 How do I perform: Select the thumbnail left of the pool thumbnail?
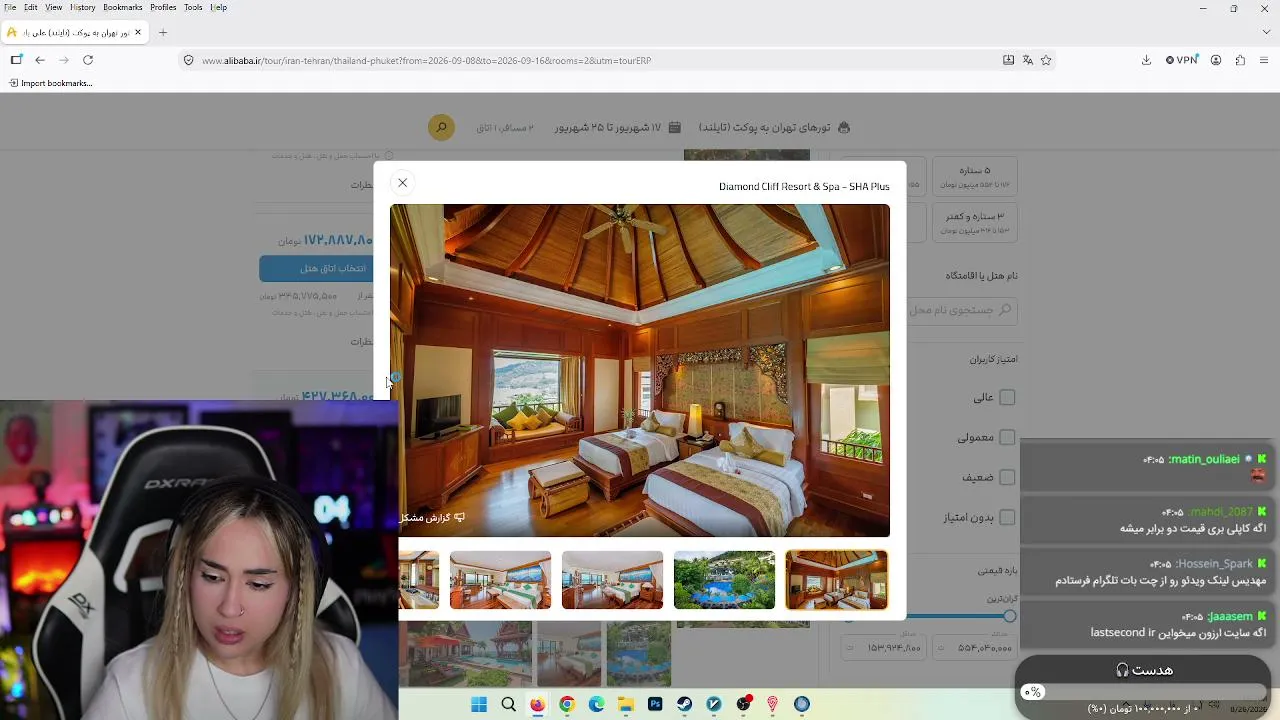point(612,580)
